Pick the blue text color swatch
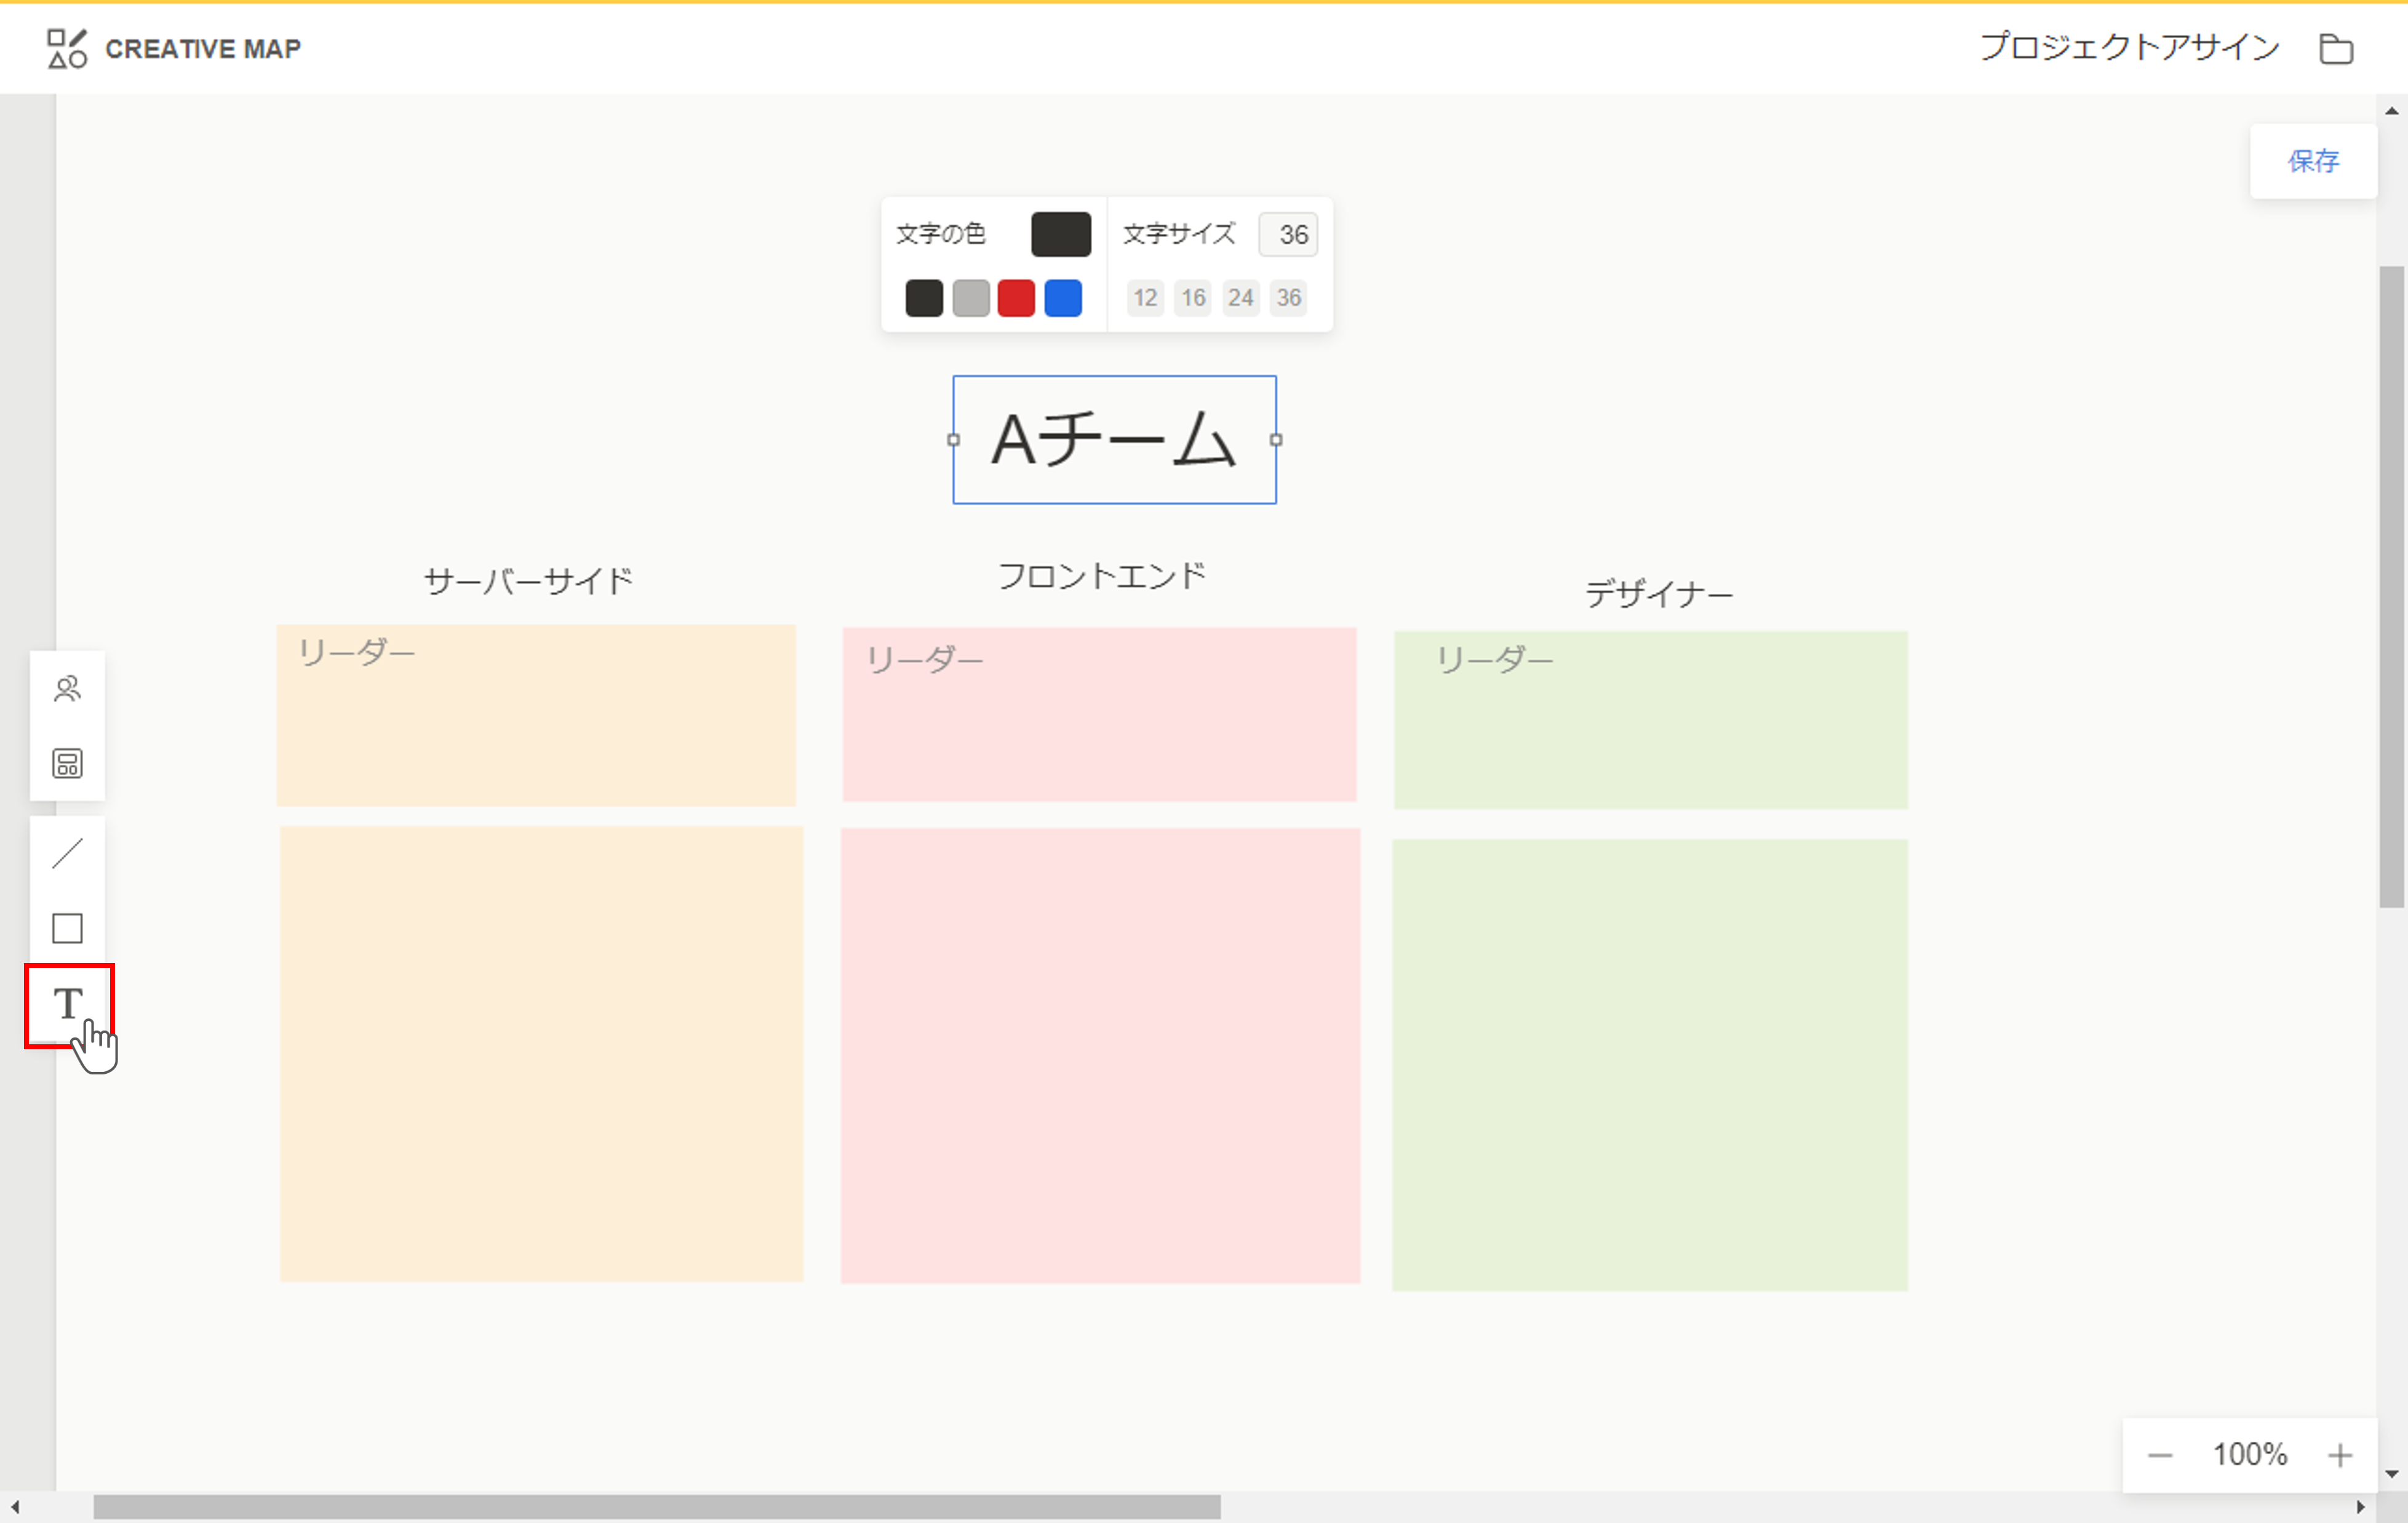 pos(1063,298)
